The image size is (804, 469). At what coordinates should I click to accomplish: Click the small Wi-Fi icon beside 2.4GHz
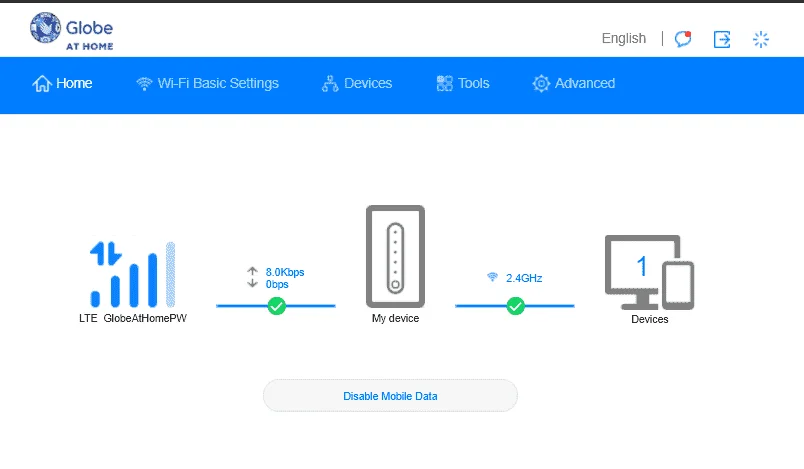click(x=492, y=277)
